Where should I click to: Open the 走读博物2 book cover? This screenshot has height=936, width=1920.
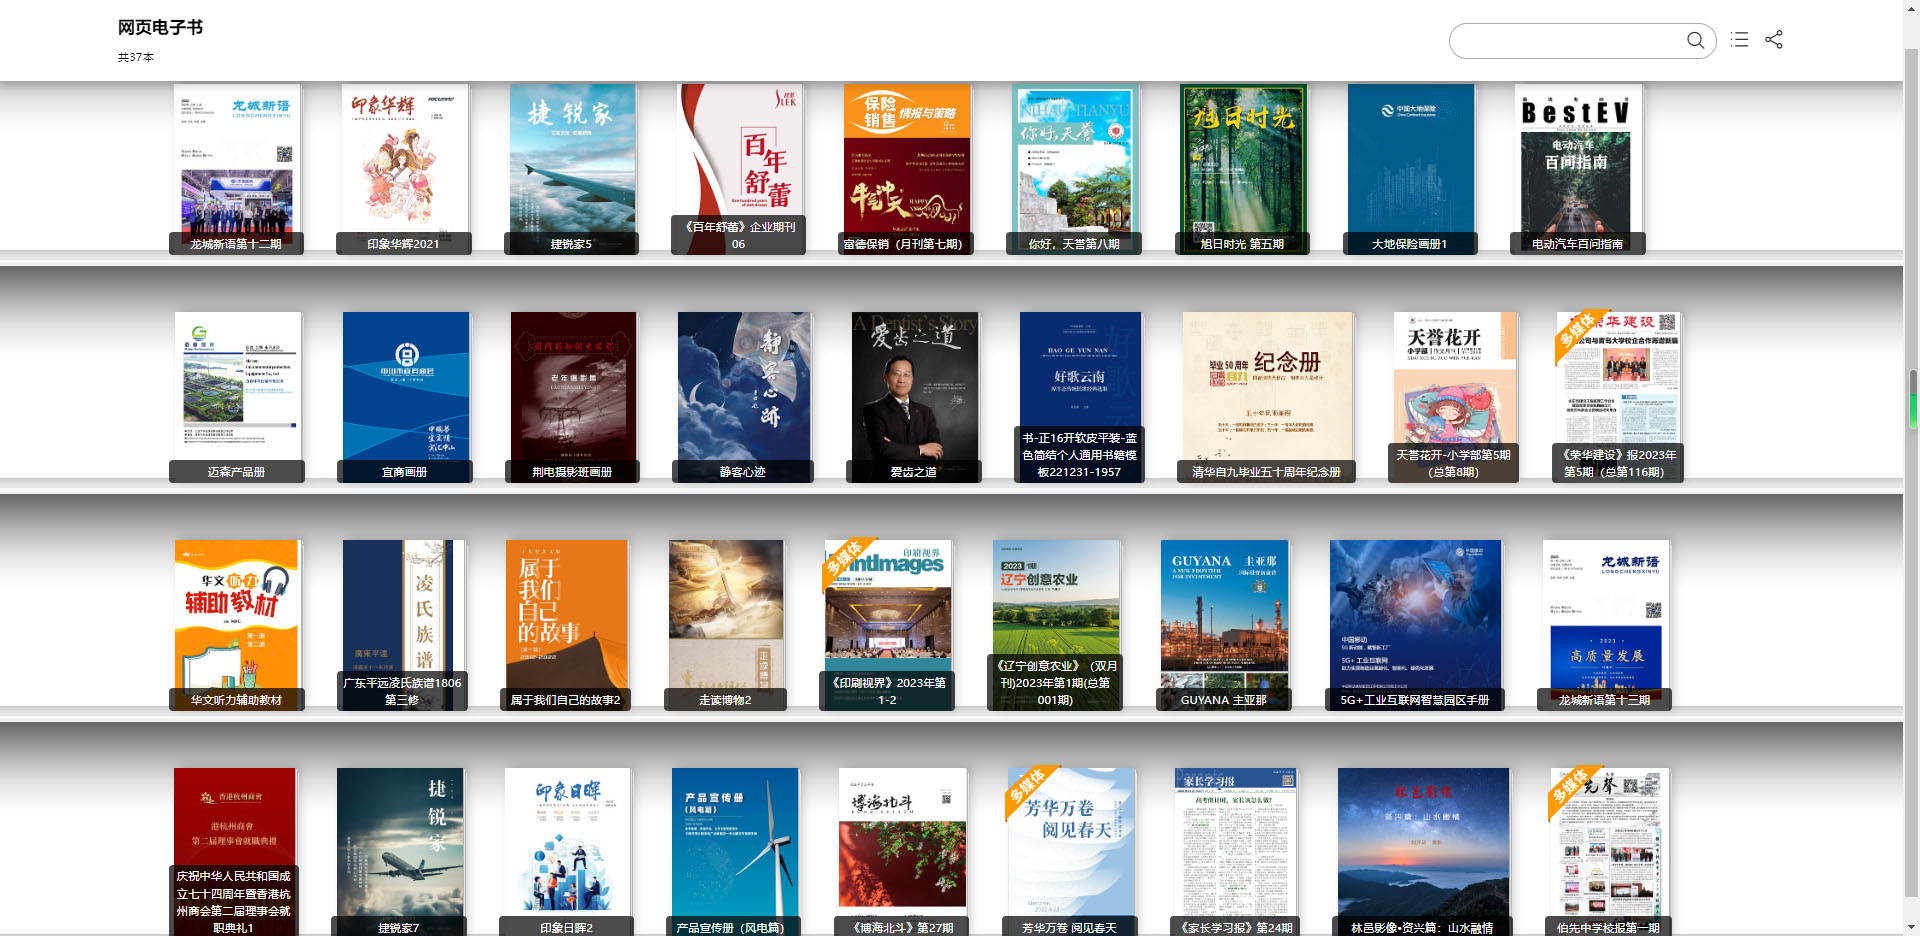(726, 615)
